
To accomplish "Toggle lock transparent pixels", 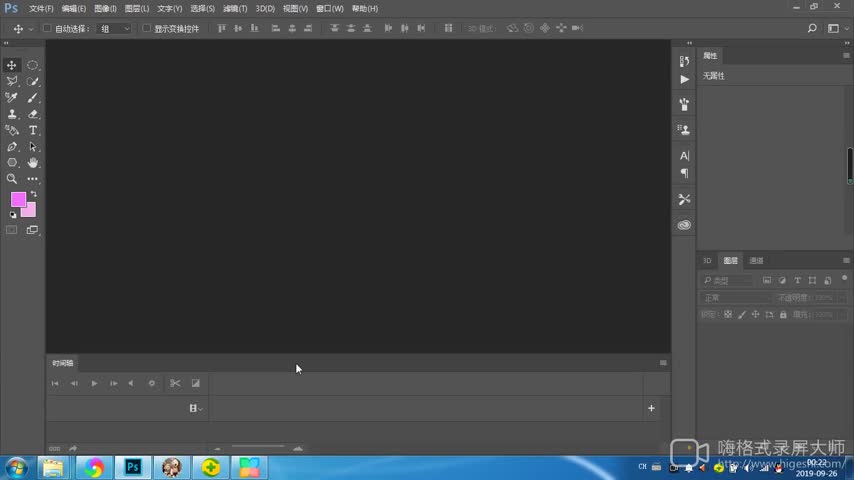I will 728,315.
